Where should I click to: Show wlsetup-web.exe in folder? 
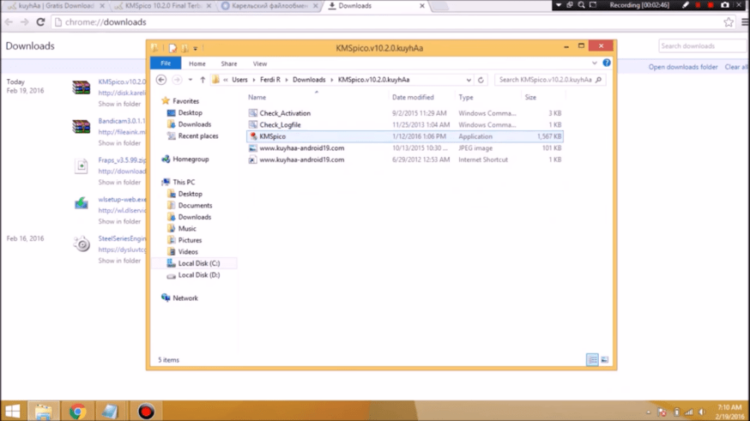120,222
